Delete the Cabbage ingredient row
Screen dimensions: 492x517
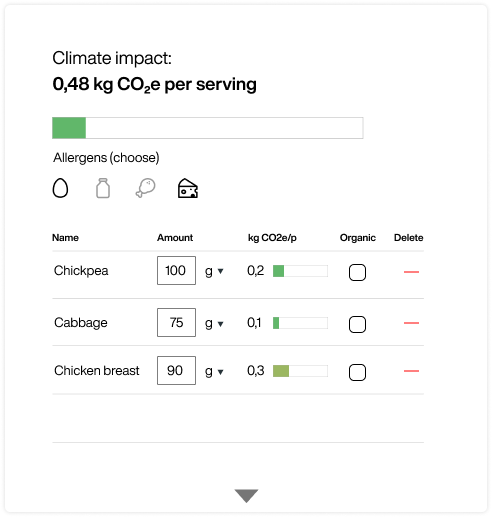click(411, 323)
